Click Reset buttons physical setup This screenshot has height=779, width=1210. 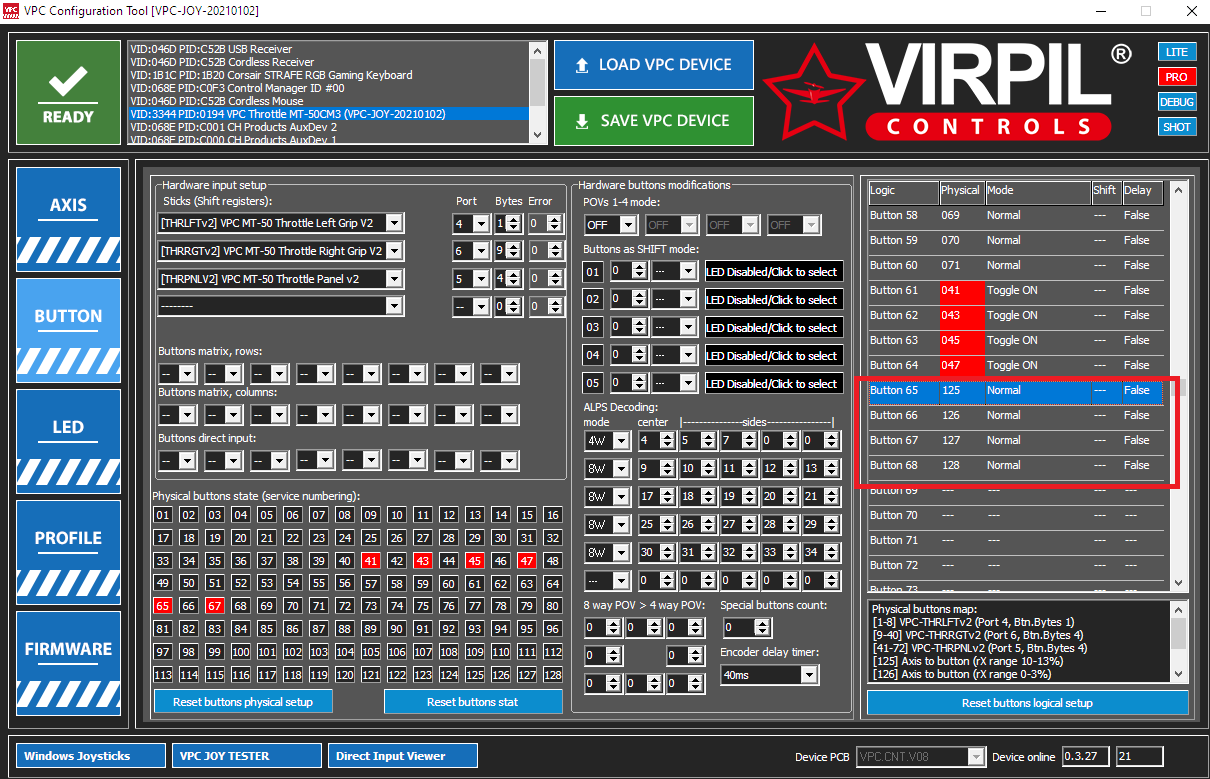tap(243, 702)
